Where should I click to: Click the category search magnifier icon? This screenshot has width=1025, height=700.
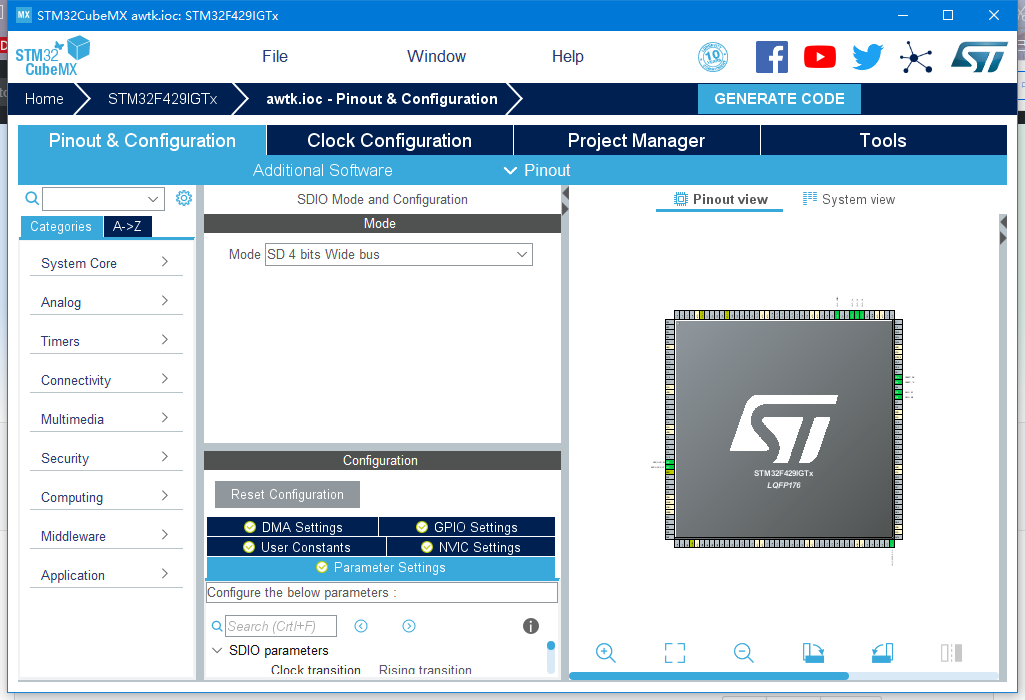[31, 198]
